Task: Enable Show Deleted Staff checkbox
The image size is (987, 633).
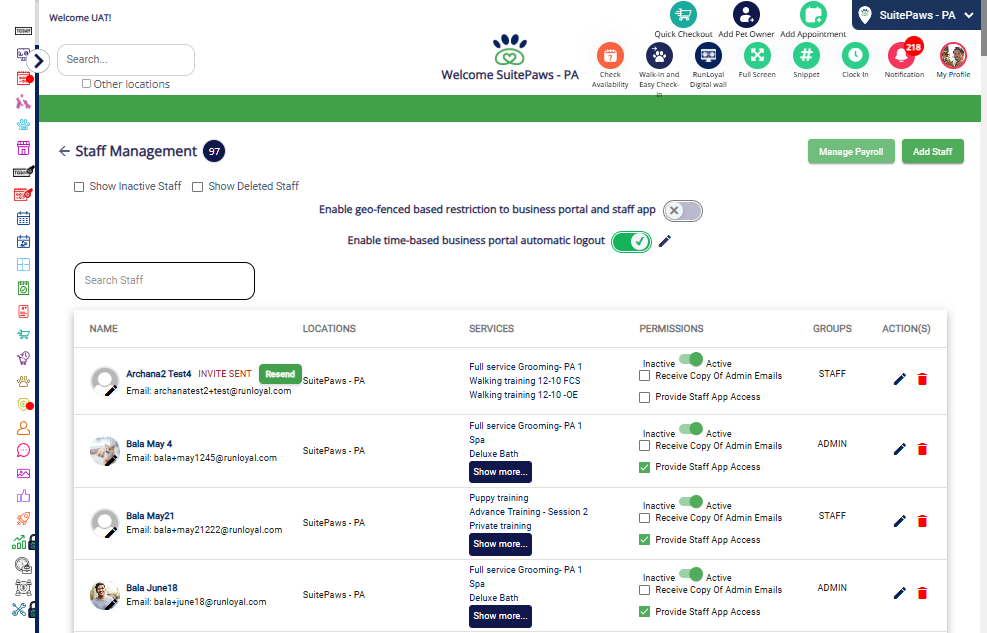Action: click(x=197, y=187)
